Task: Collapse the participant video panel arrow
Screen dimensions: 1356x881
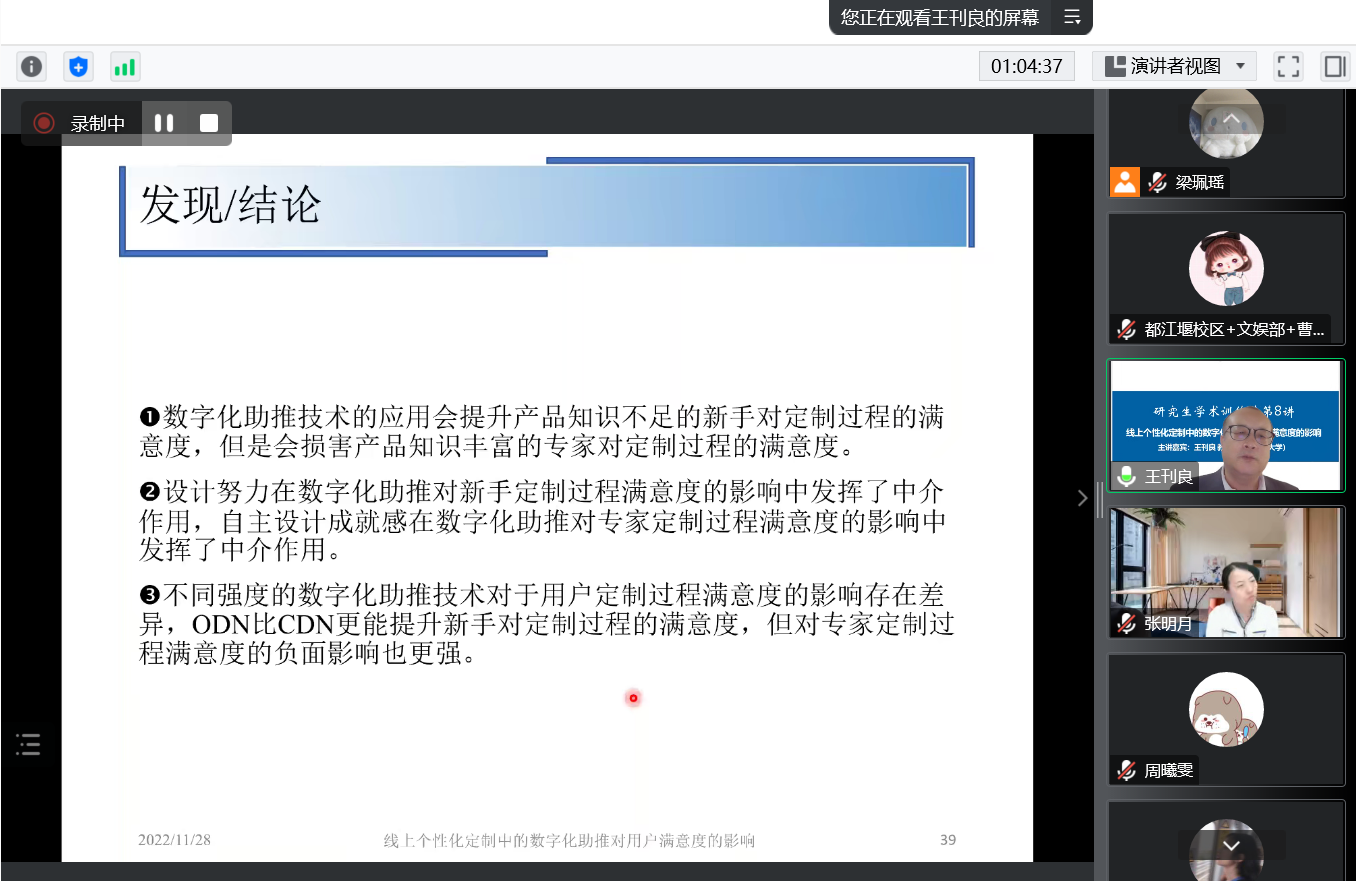Action: pyautogui.click(x=1082, y=498)
